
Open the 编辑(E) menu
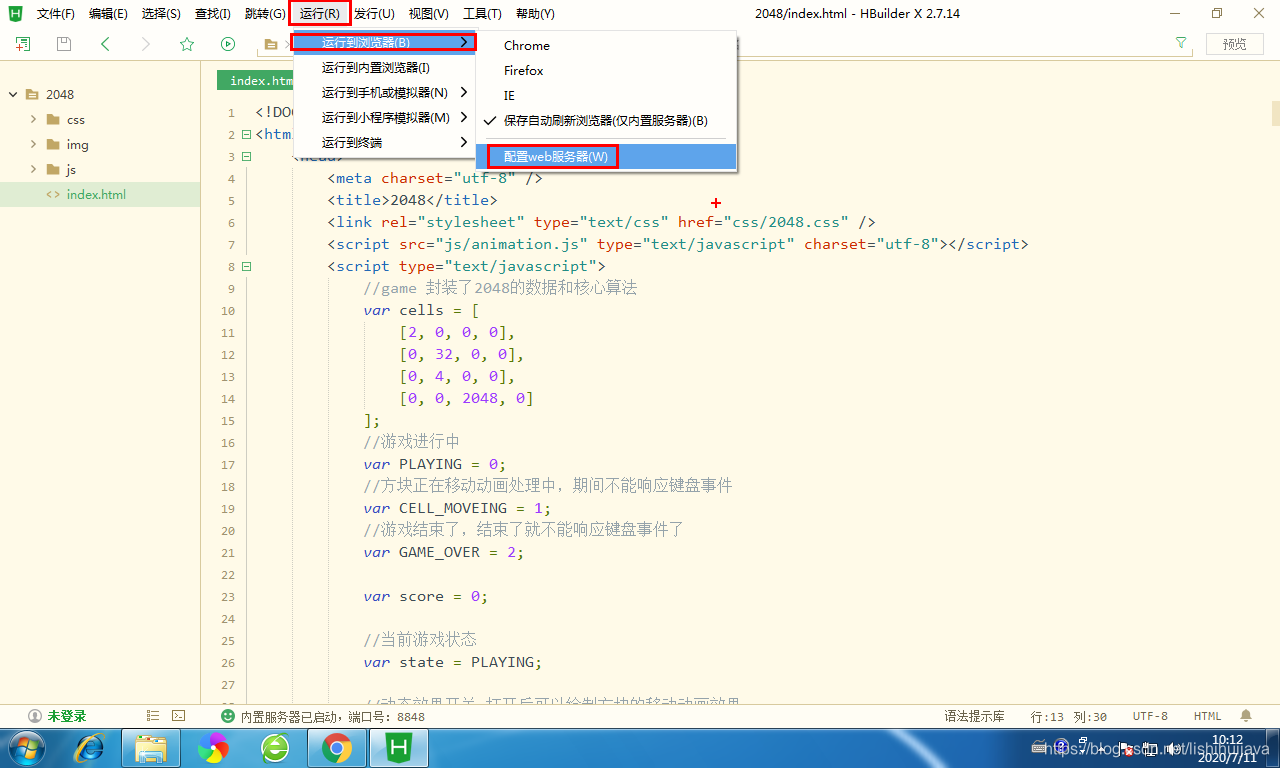pos(108,14)
